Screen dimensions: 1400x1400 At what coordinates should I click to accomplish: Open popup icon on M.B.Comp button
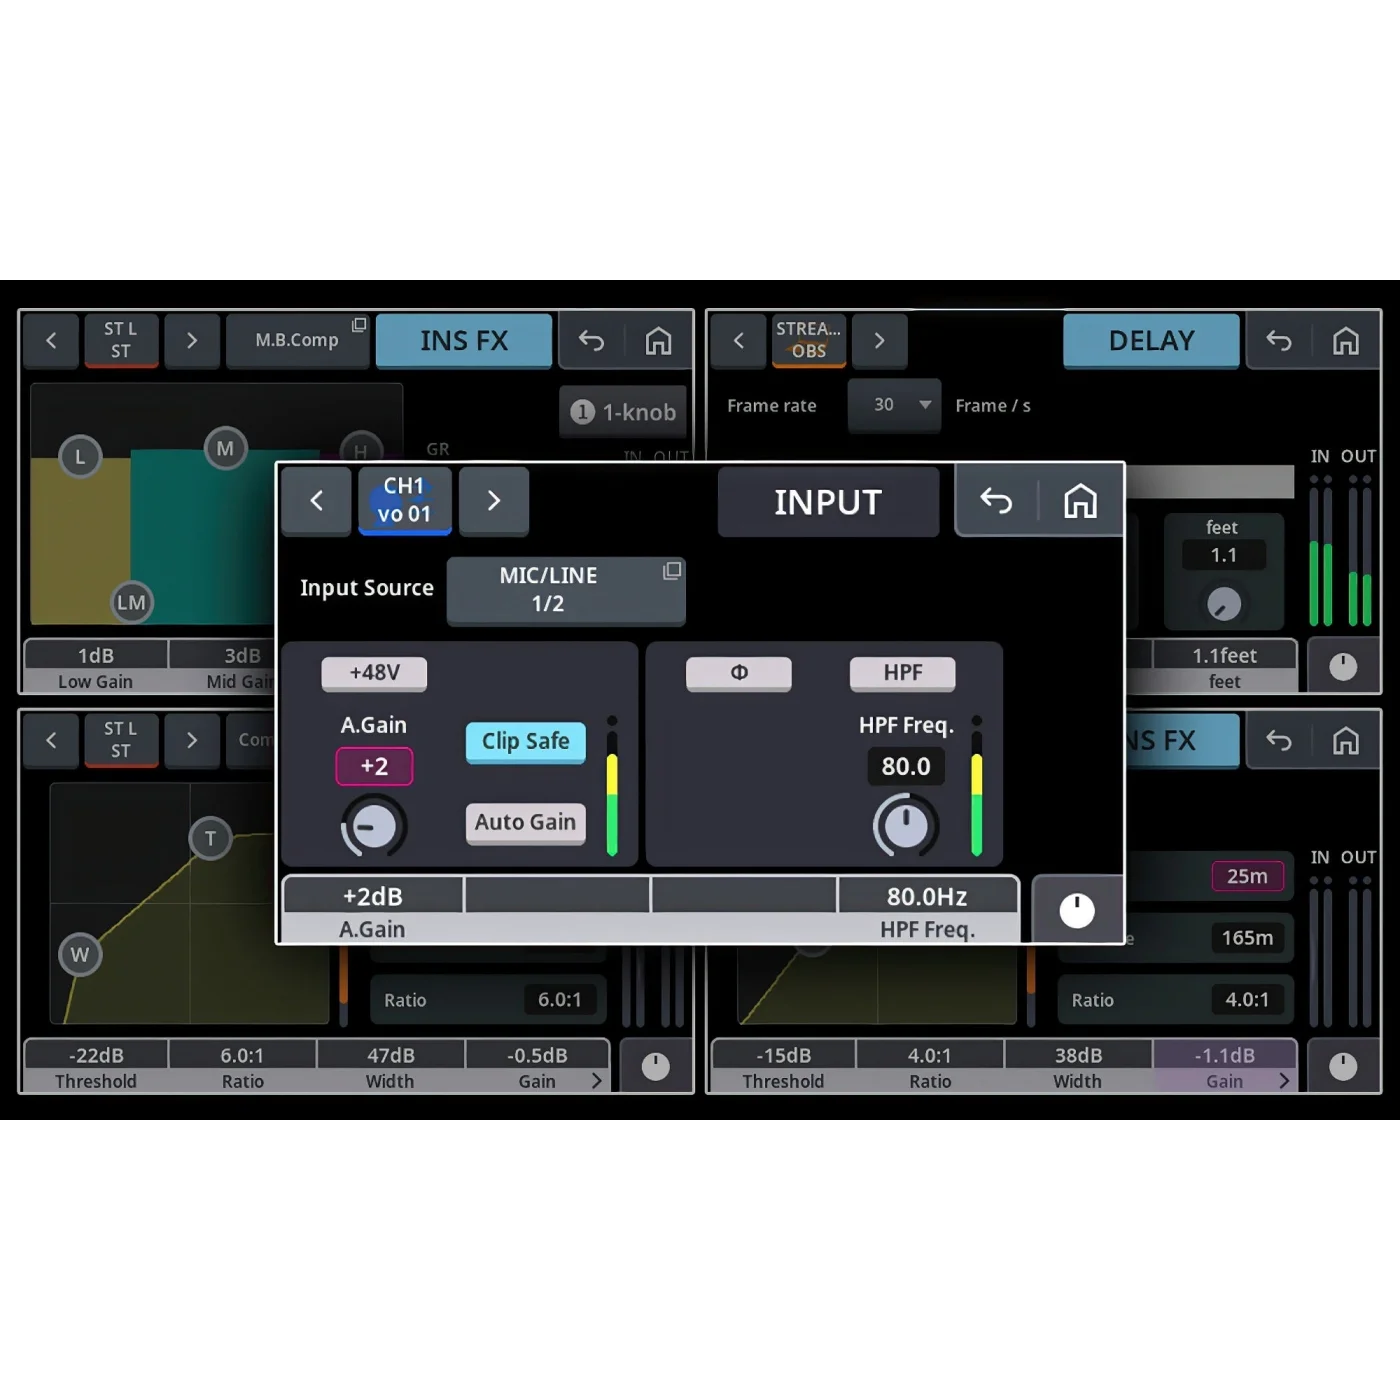(359, 325)
